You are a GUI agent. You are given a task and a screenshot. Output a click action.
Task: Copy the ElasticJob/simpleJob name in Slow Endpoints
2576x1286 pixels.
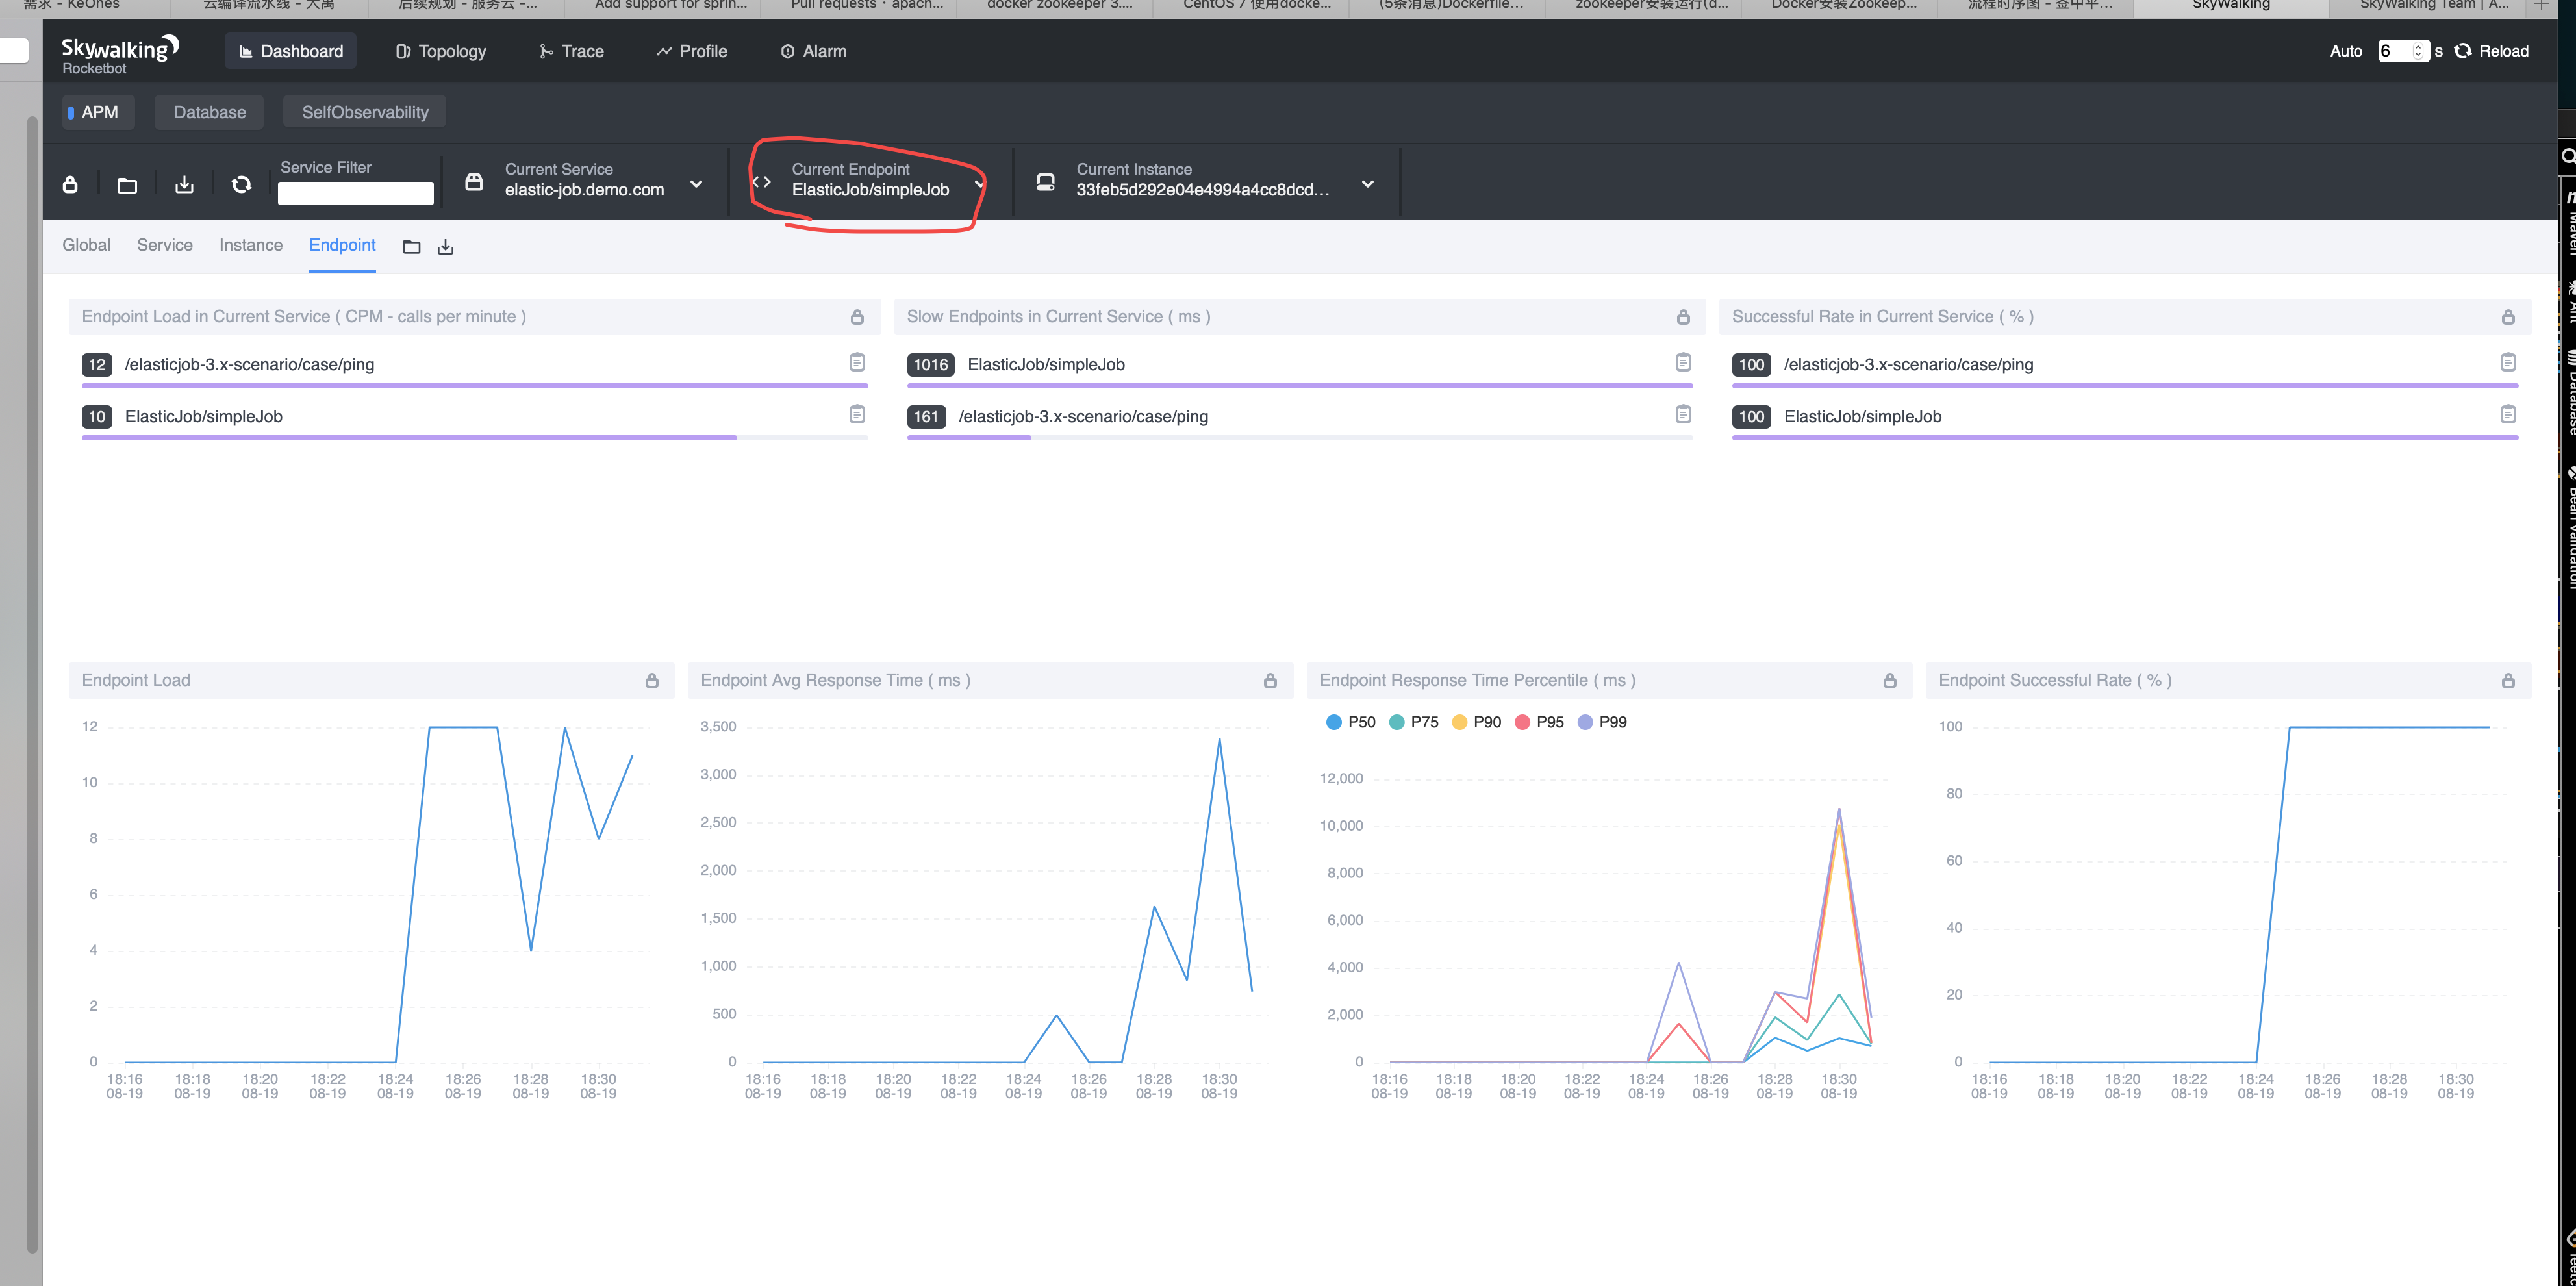1683,362
